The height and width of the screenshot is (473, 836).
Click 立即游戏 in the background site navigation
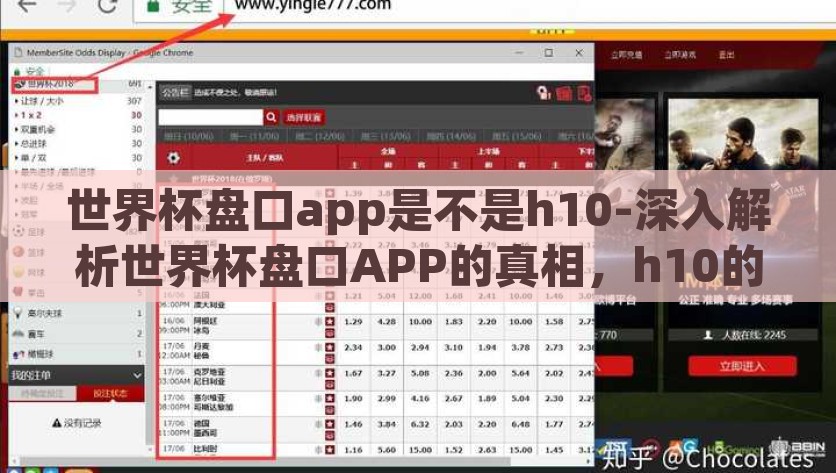pyautogui.click(x=680, y=55)
